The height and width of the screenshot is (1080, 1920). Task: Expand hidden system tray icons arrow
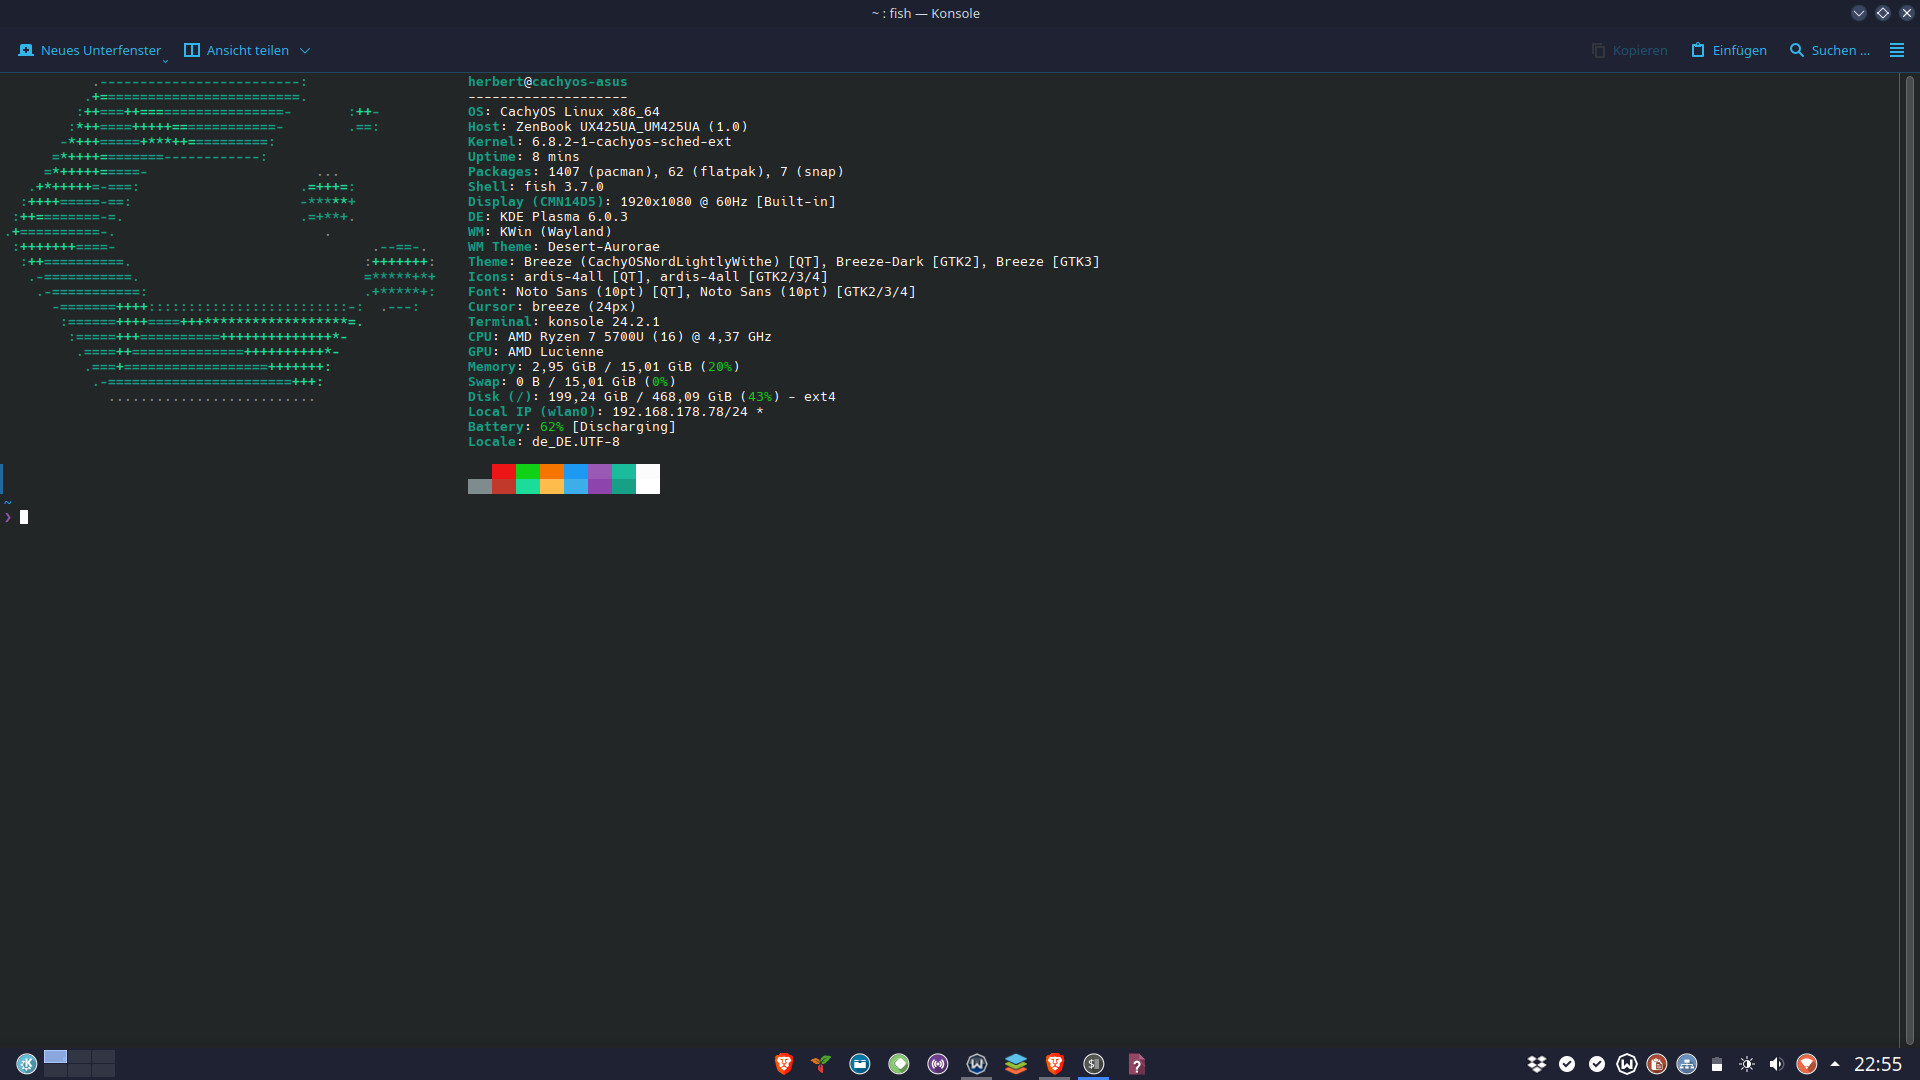(x=1835, y=1064)
